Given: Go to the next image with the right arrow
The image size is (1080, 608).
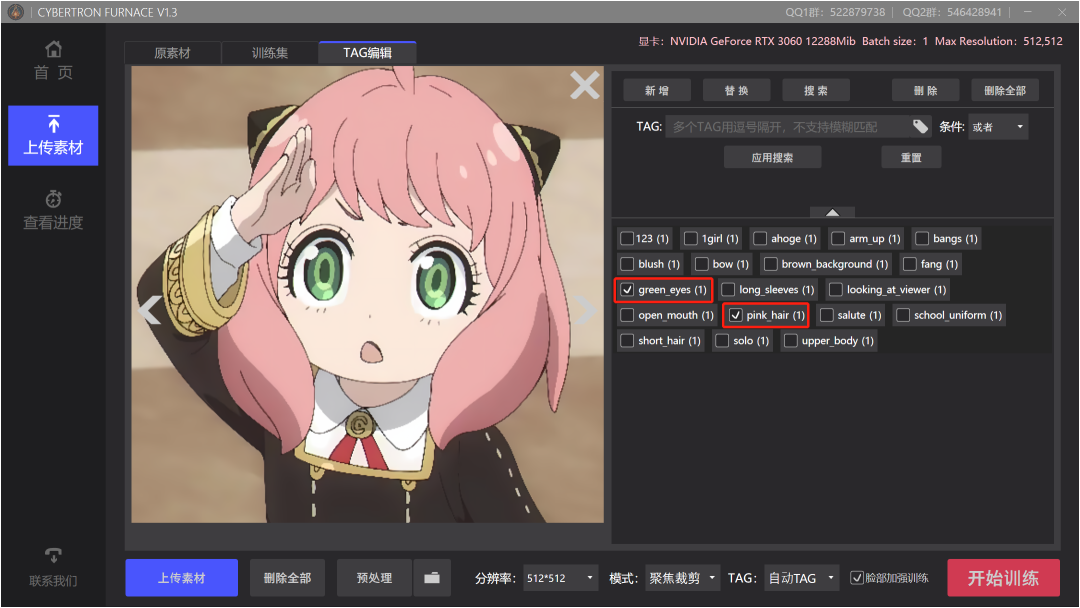Looking at the screenshot, I should (585, 309).
